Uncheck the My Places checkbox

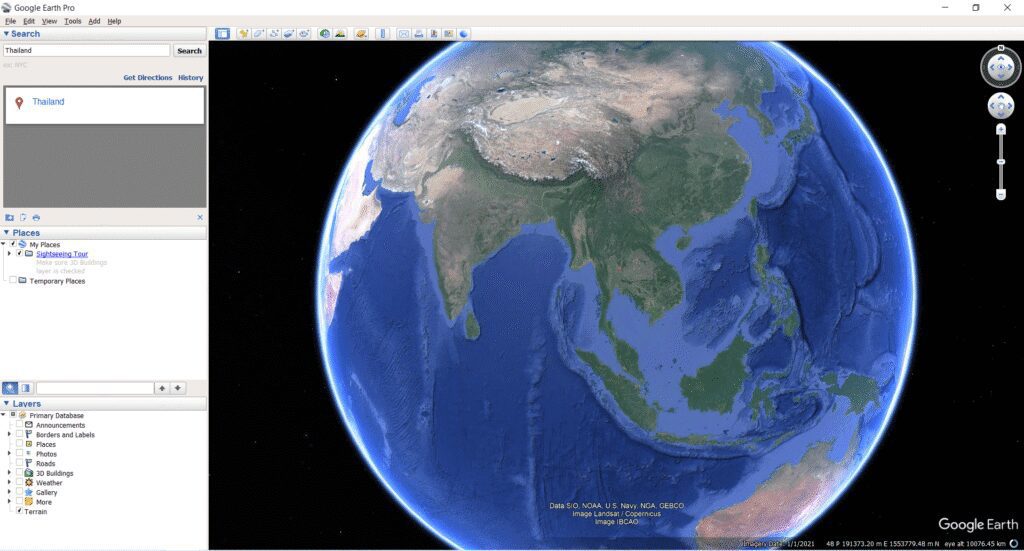tap(13, 244)
